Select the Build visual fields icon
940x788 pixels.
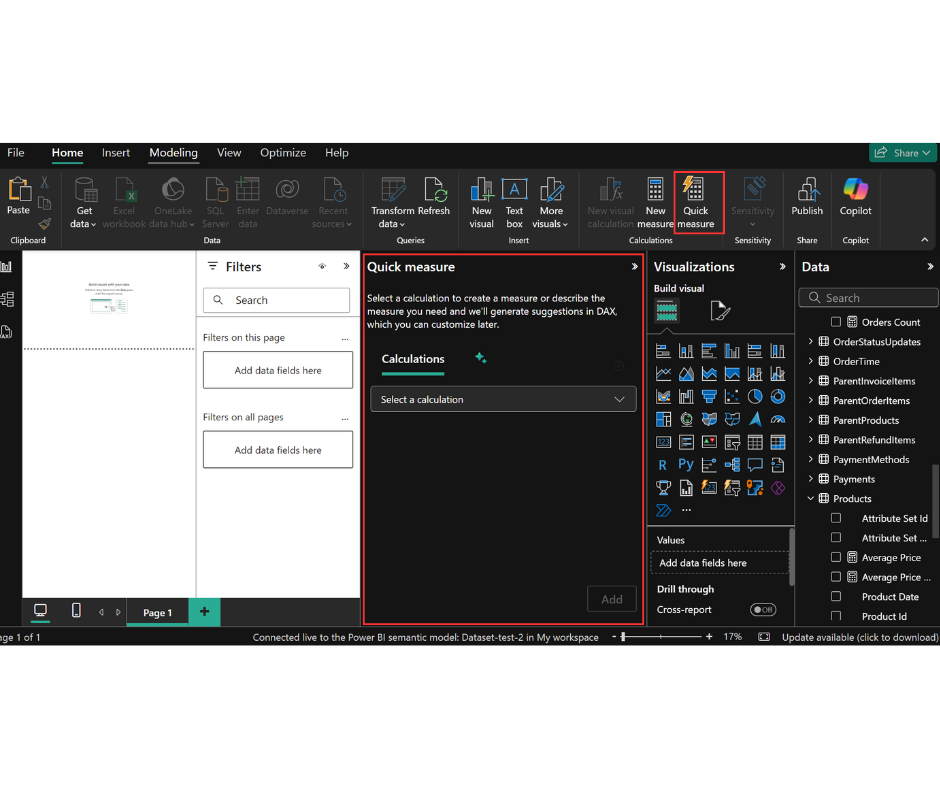tap(667, 311)
